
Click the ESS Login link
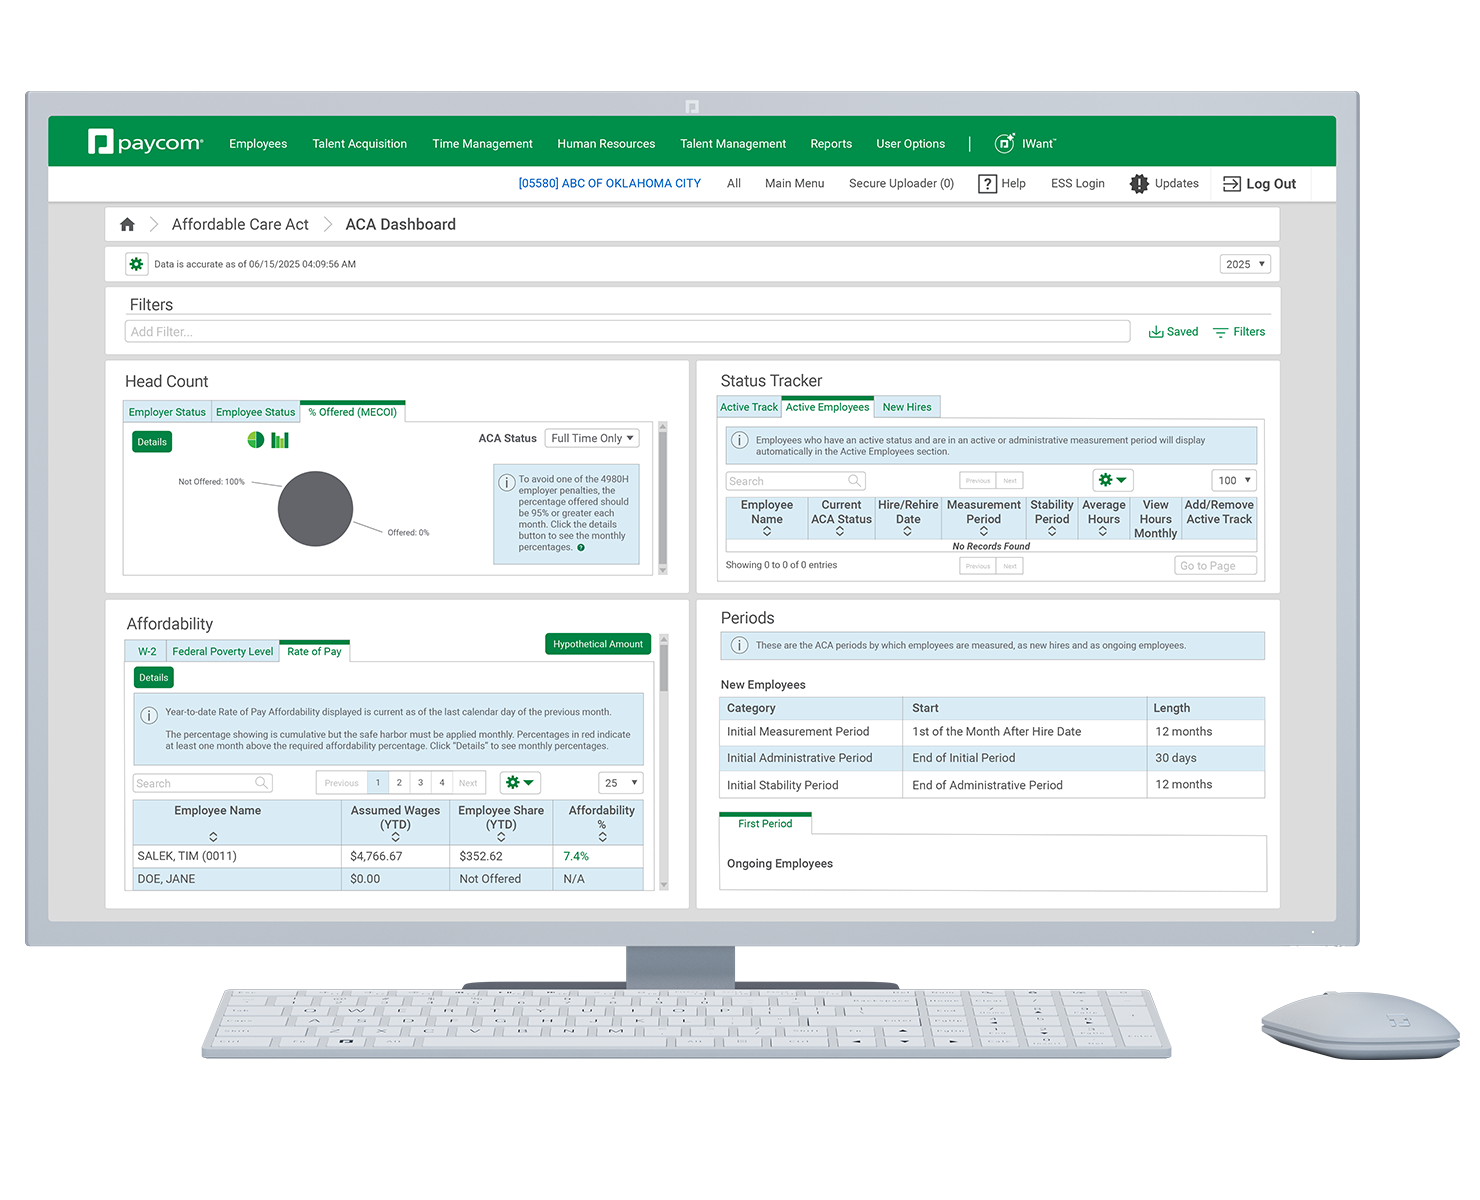(1078, 184)
